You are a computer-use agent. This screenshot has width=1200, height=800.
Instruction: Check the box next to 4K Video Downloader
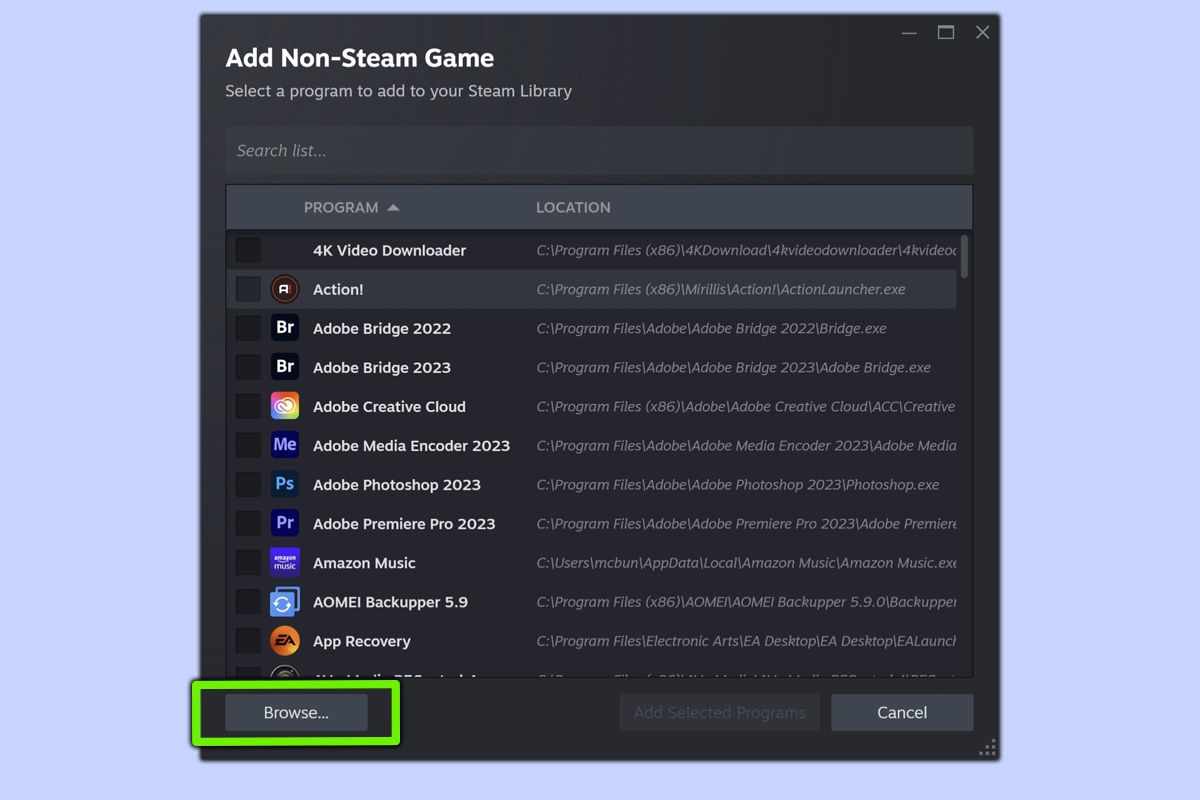click(247, 250)
